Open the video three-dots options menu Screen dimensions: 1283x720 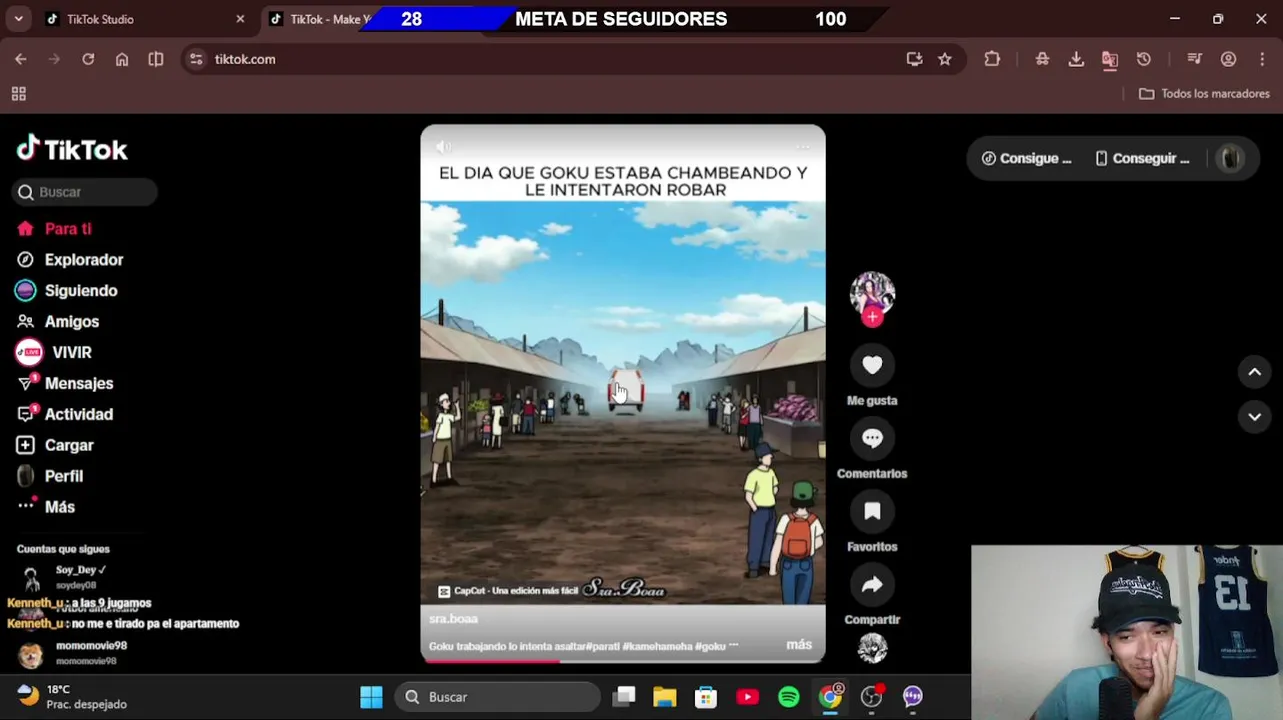pyautogui.click(x=802, y=147)
